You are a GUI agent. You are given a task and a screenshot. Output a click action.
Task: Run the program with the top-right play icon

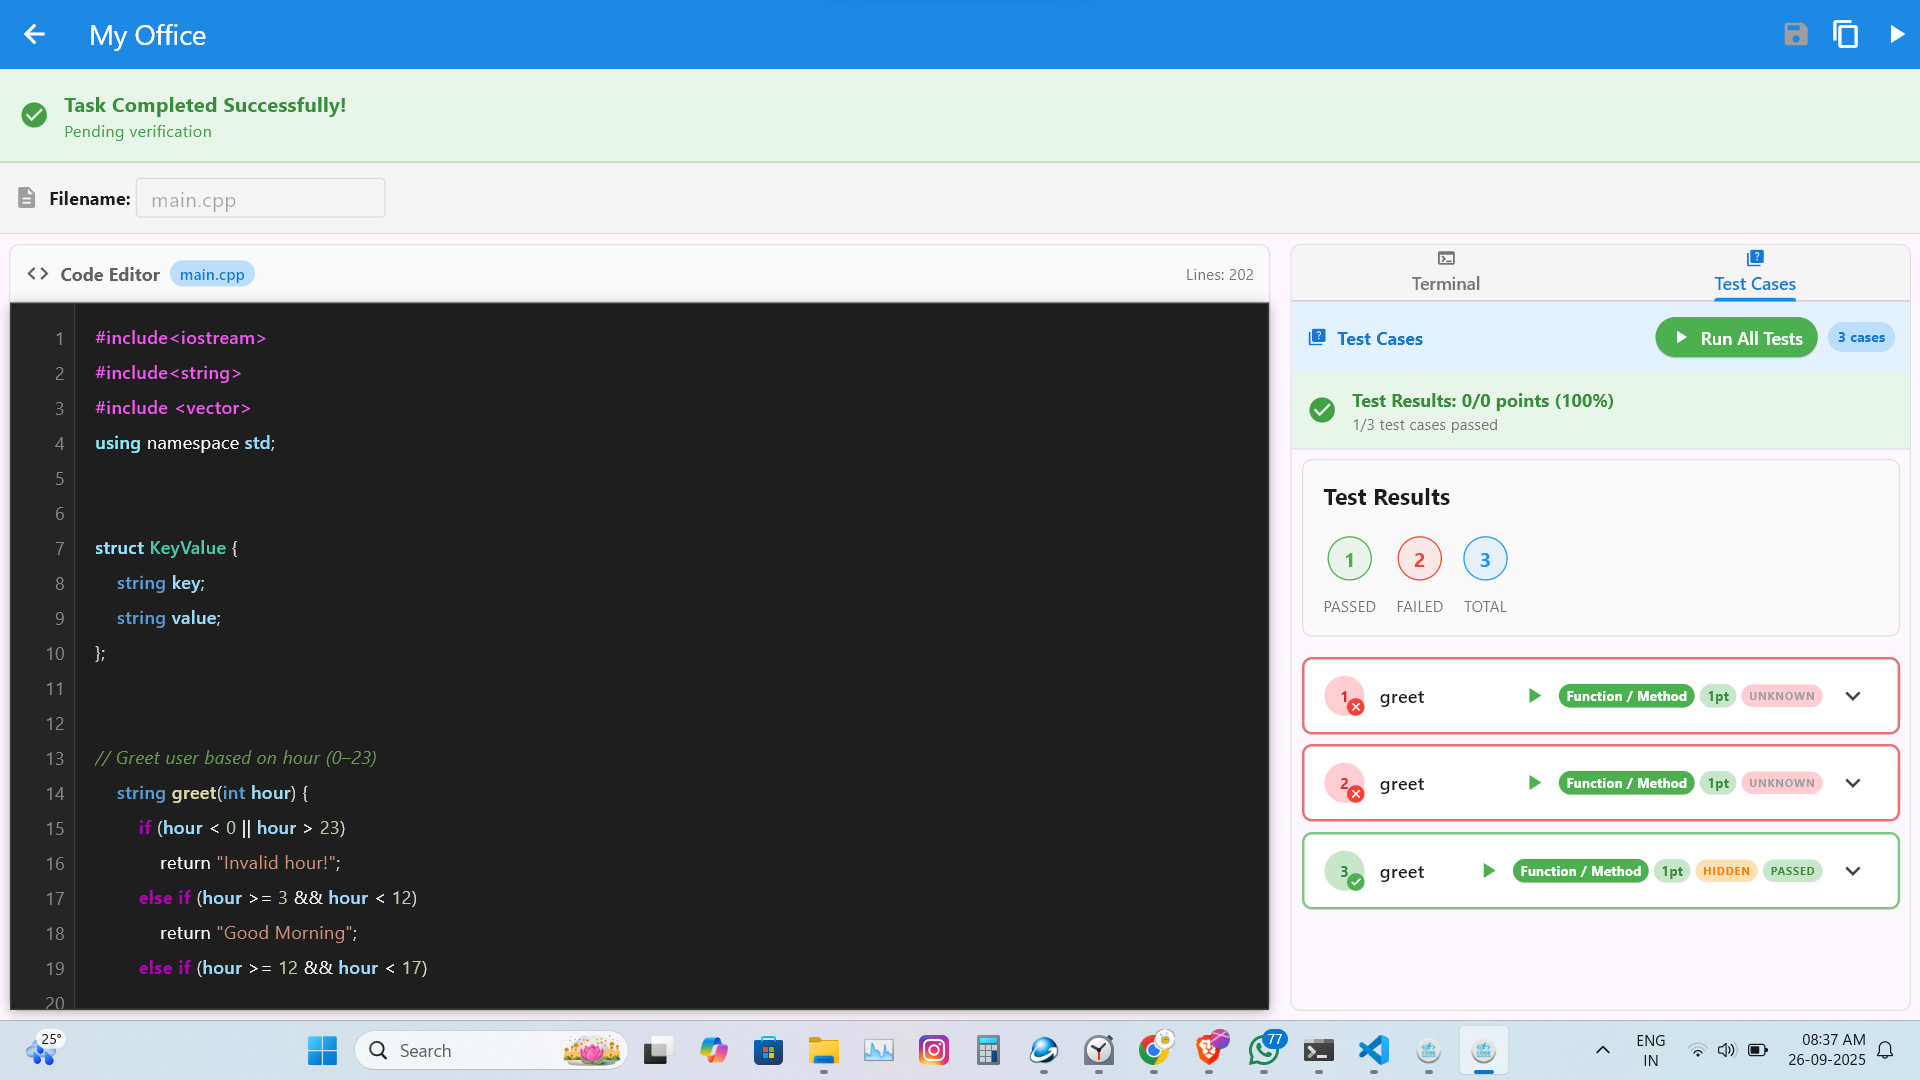pyautogui.click(x=1897, y=34)
